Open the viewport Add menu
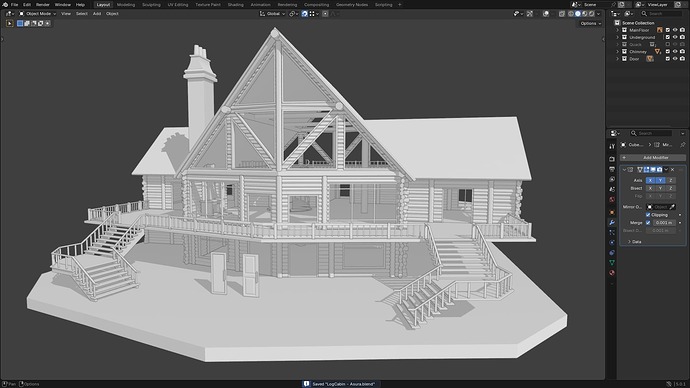 pos(97,14)
